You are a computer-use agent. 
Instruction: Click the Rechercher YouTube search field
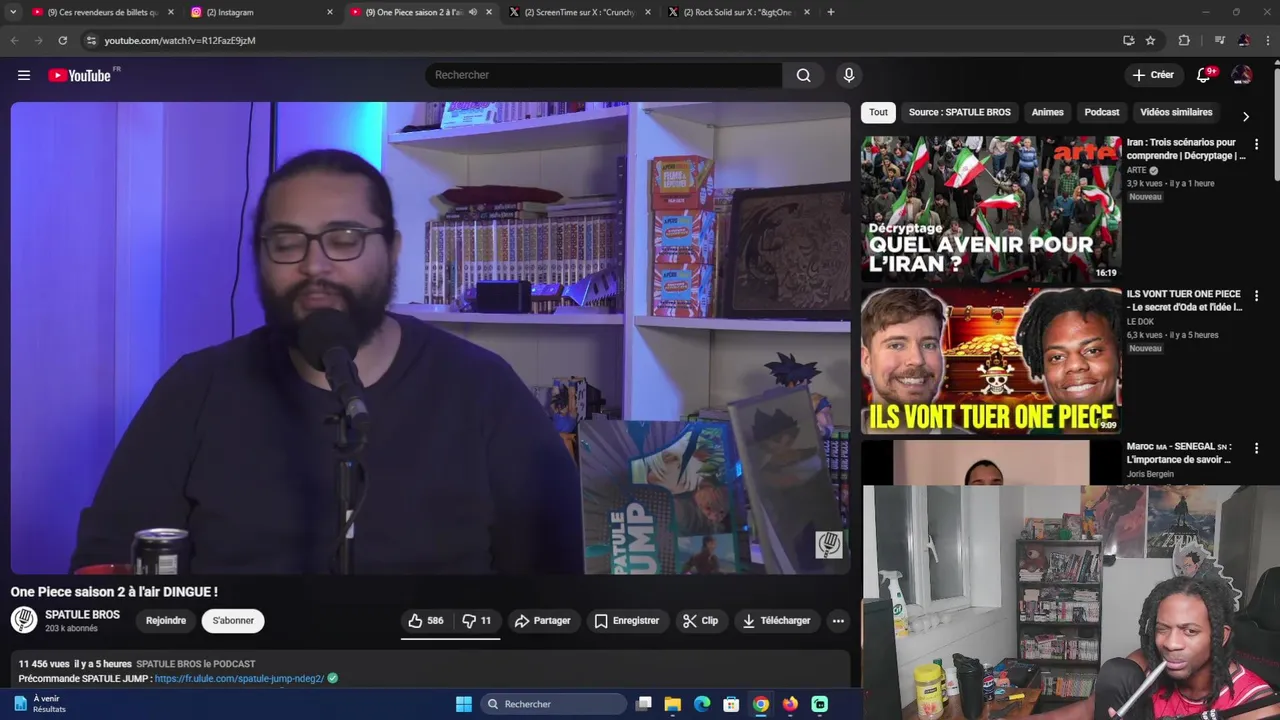[604, 75]
